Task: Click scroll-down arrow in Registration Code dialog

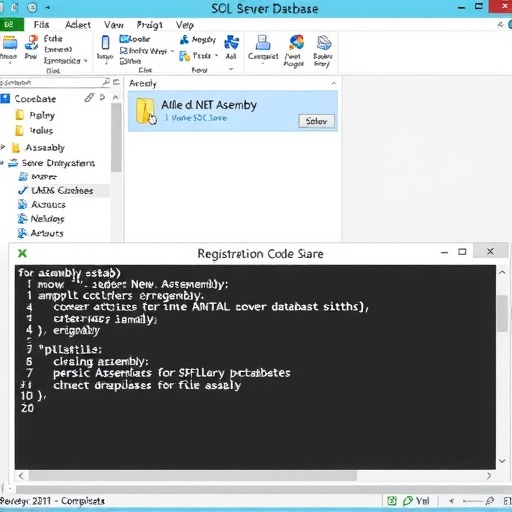Action: (x=502, y=461)
